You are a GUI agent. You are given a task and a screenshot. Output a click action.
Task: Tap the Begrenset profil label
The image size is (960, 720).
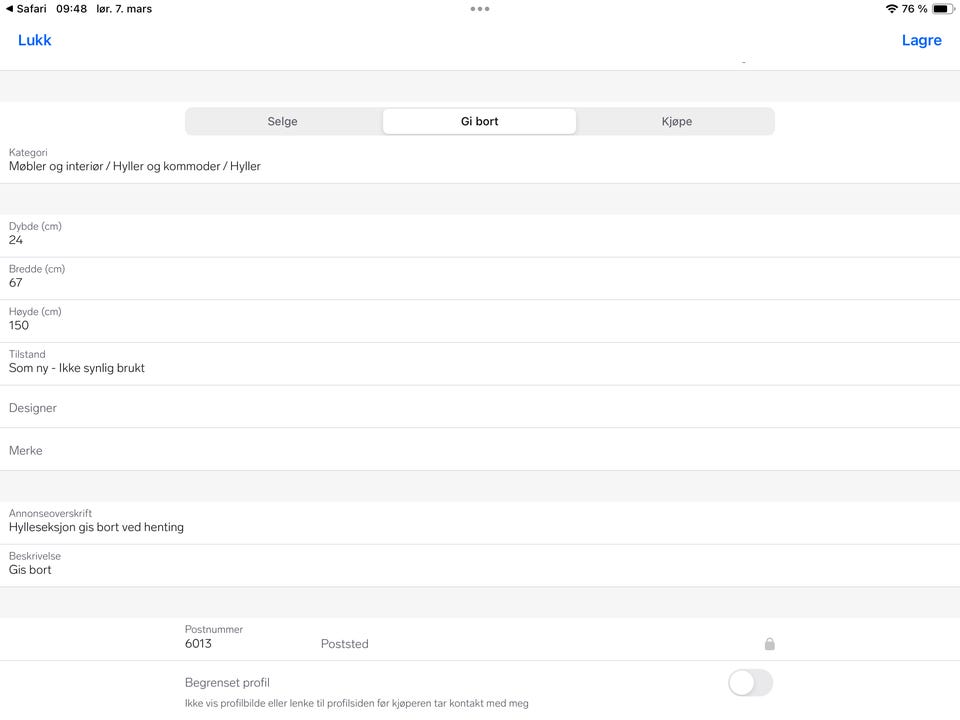(x=227, y=683)
